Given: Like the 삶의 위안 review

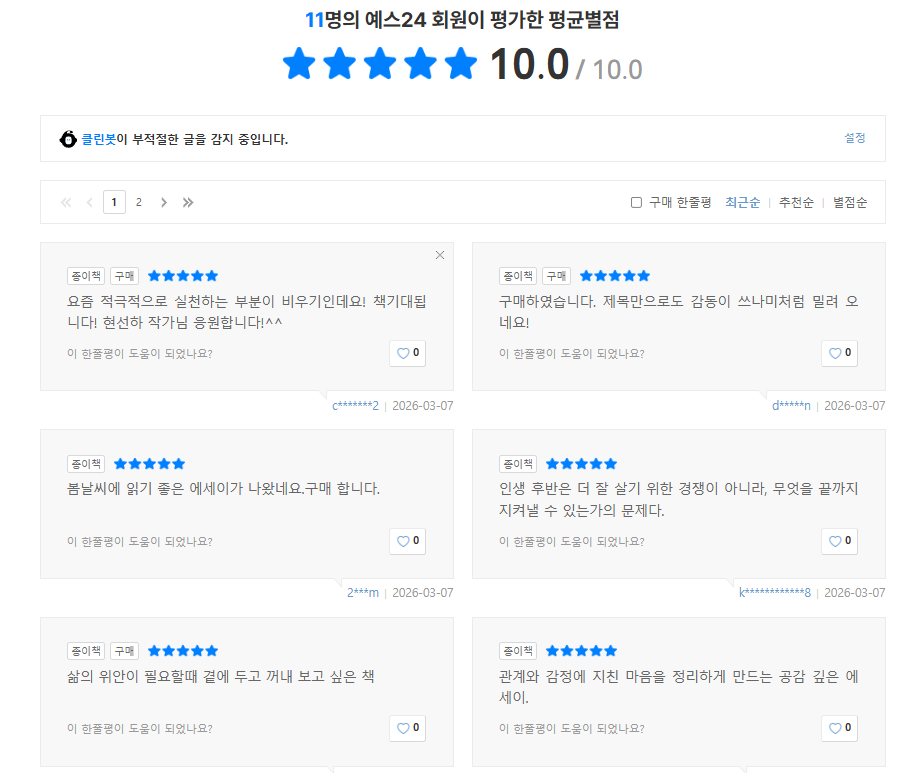Looking at the screenshot, I should point(407,728).
